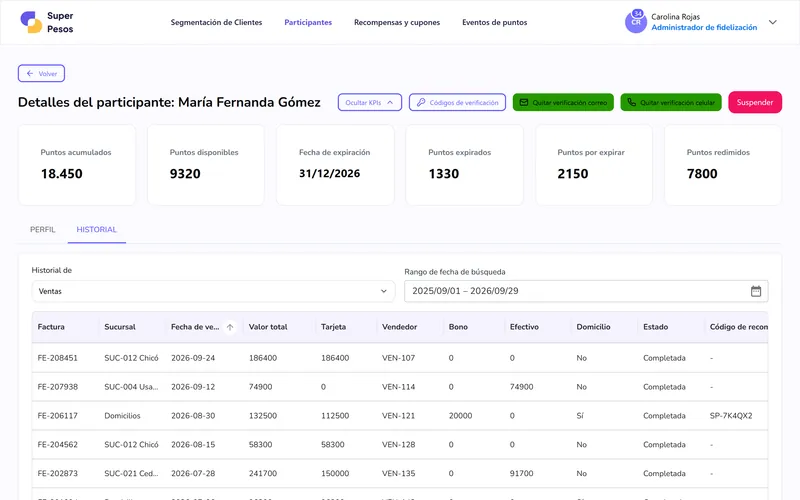This screenshot has width=800, height=500.
Task: Click vendor cell VEN-114
Action: click(x=398, y=387)
